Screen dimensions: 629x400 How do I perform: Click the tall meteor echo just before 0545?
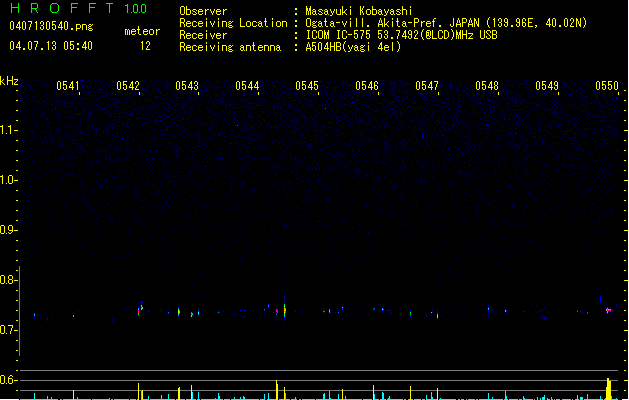pos(285,310)
